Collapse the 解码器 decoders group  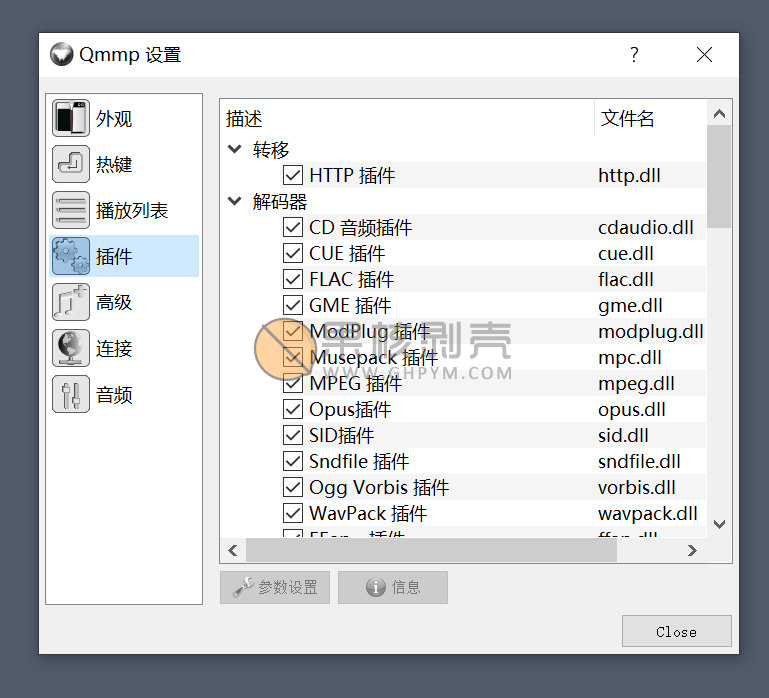235,202
